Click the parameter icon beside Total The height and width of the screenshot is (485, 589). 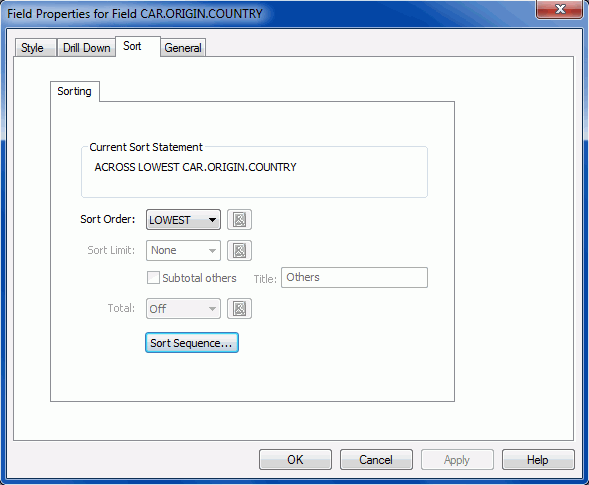tap(239, 308)
